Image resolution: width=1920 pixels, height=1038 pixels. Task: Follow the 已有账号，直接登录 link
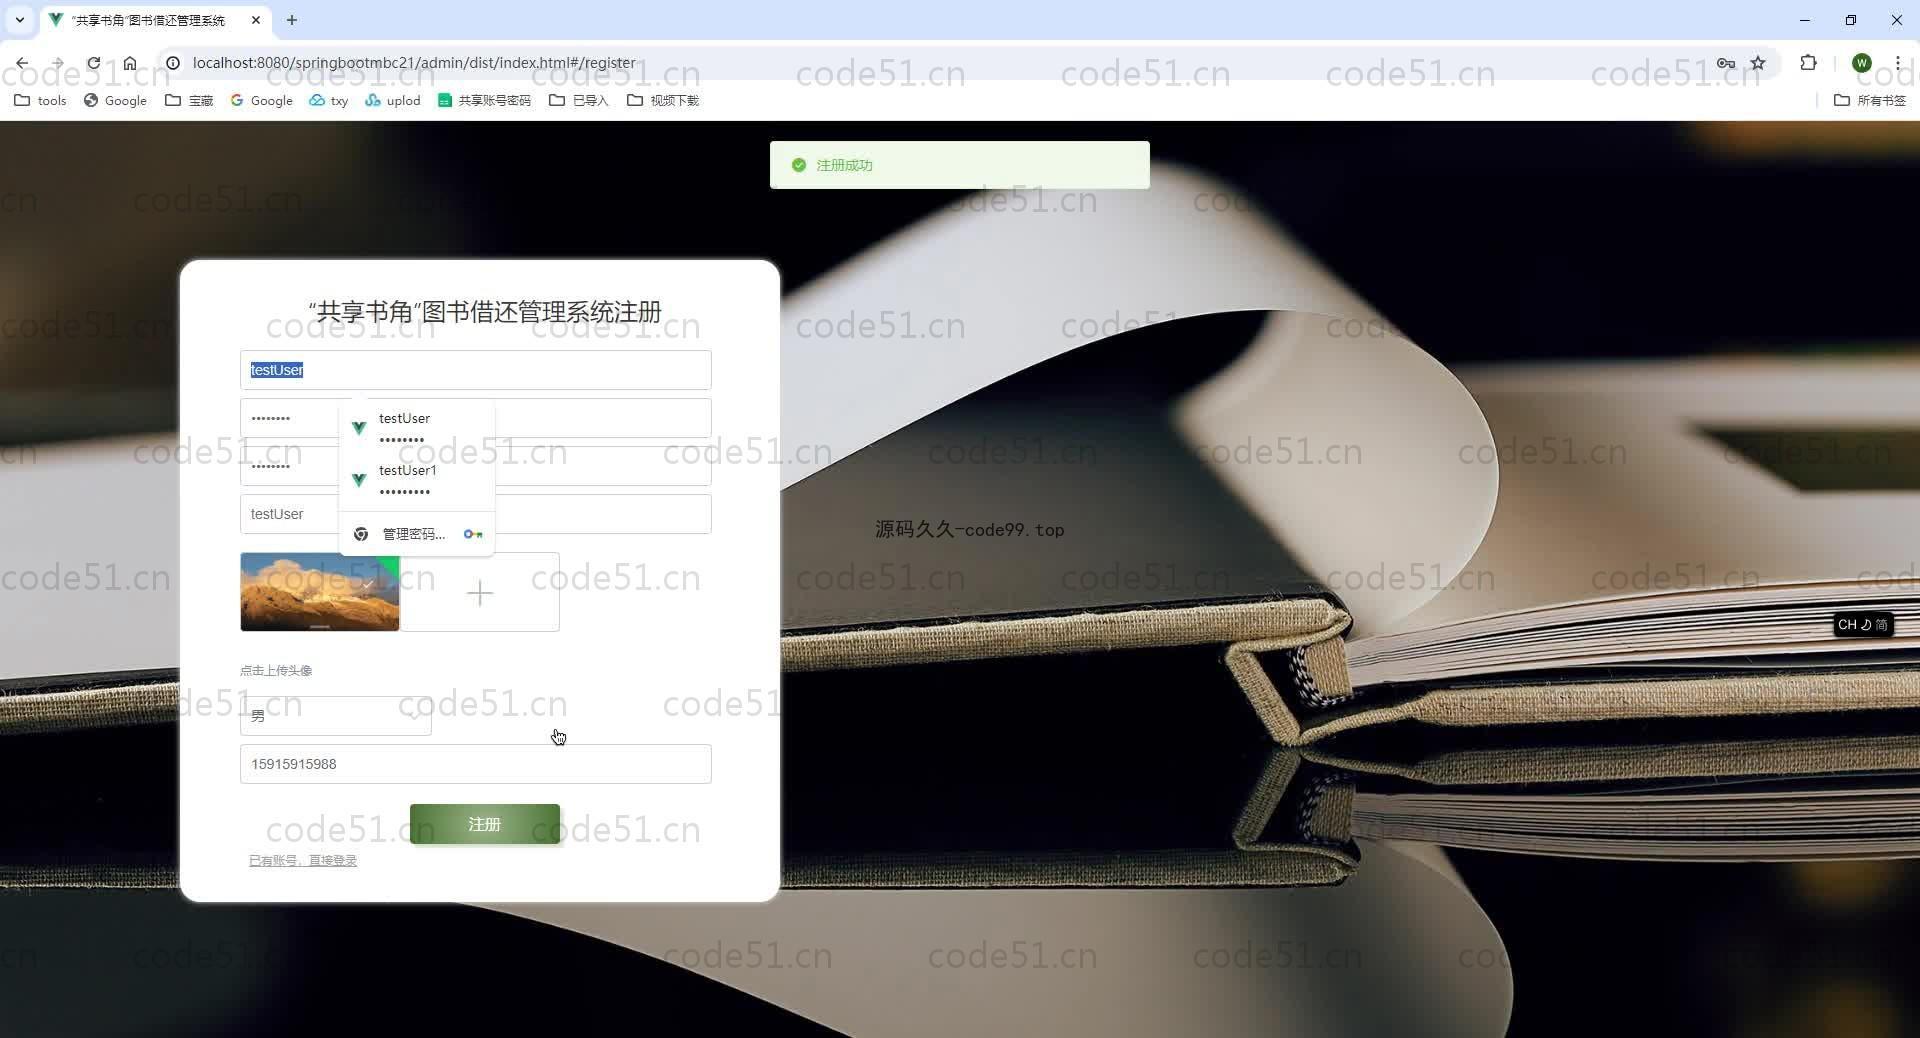[303, 860]
